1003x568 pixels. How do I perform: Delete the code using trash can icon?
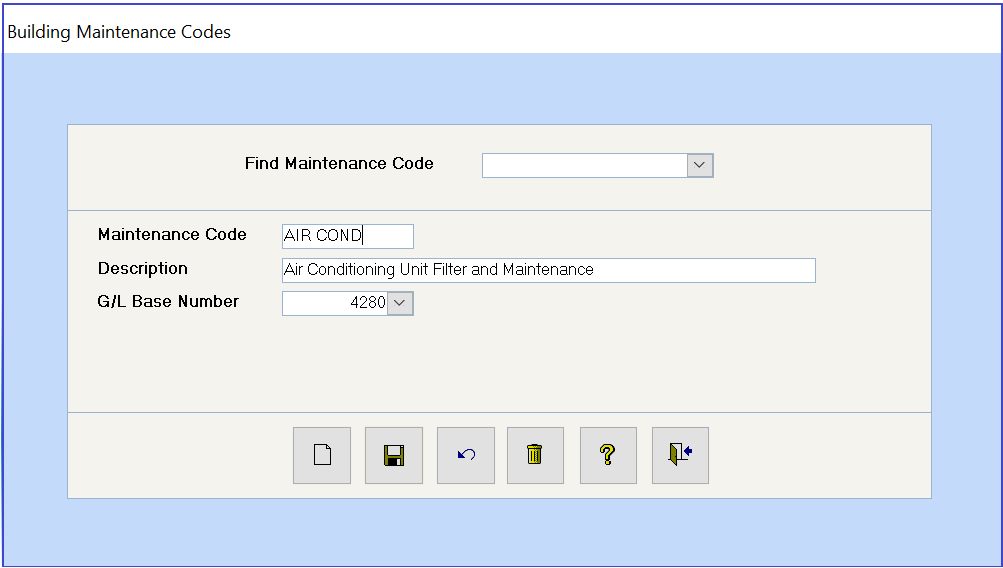click(x=535, y=455)
